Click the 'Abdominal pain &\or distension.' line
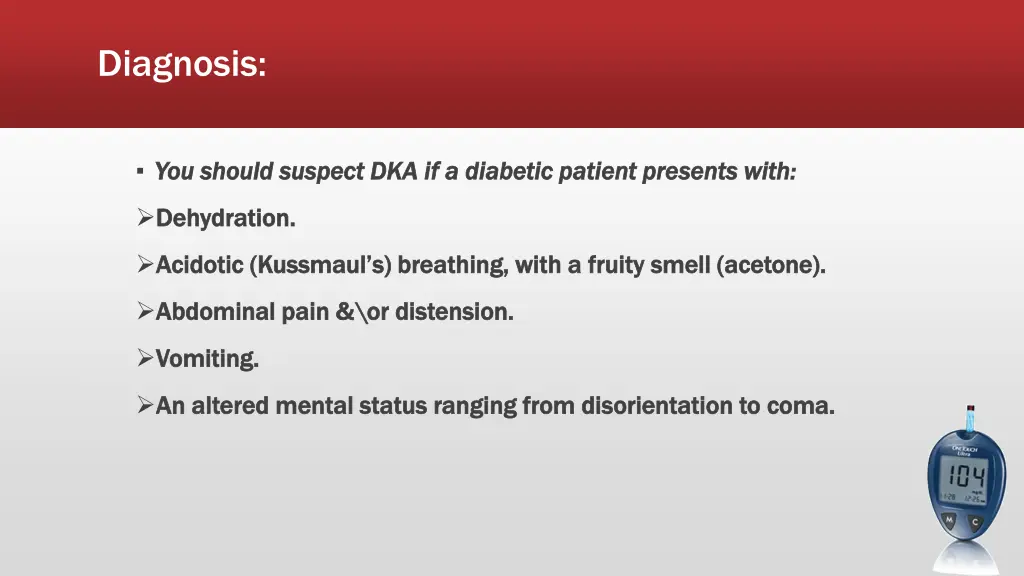Image resolution: width=1024 pixels, height=576 pixels. (334, 312)
